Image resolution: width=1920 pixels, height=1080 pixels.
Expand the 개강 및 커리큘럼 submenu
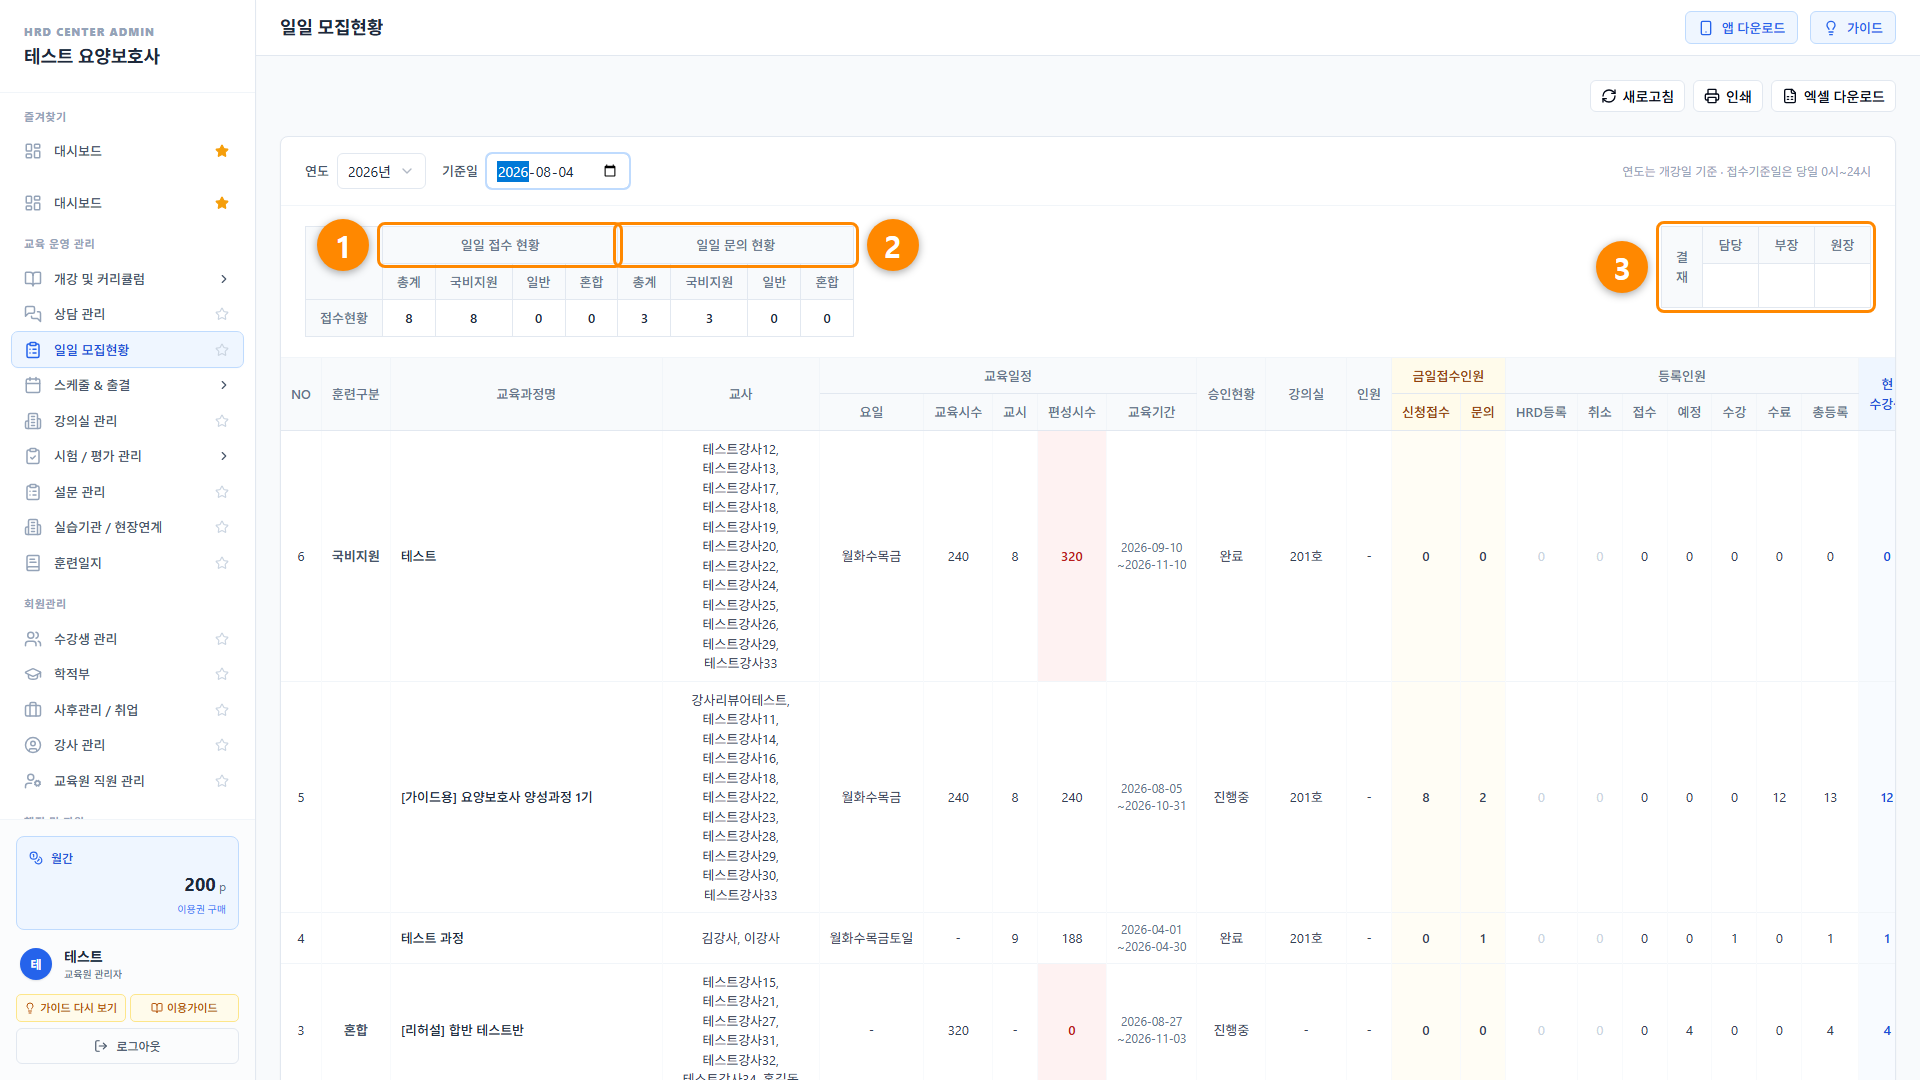pos(223,279)
